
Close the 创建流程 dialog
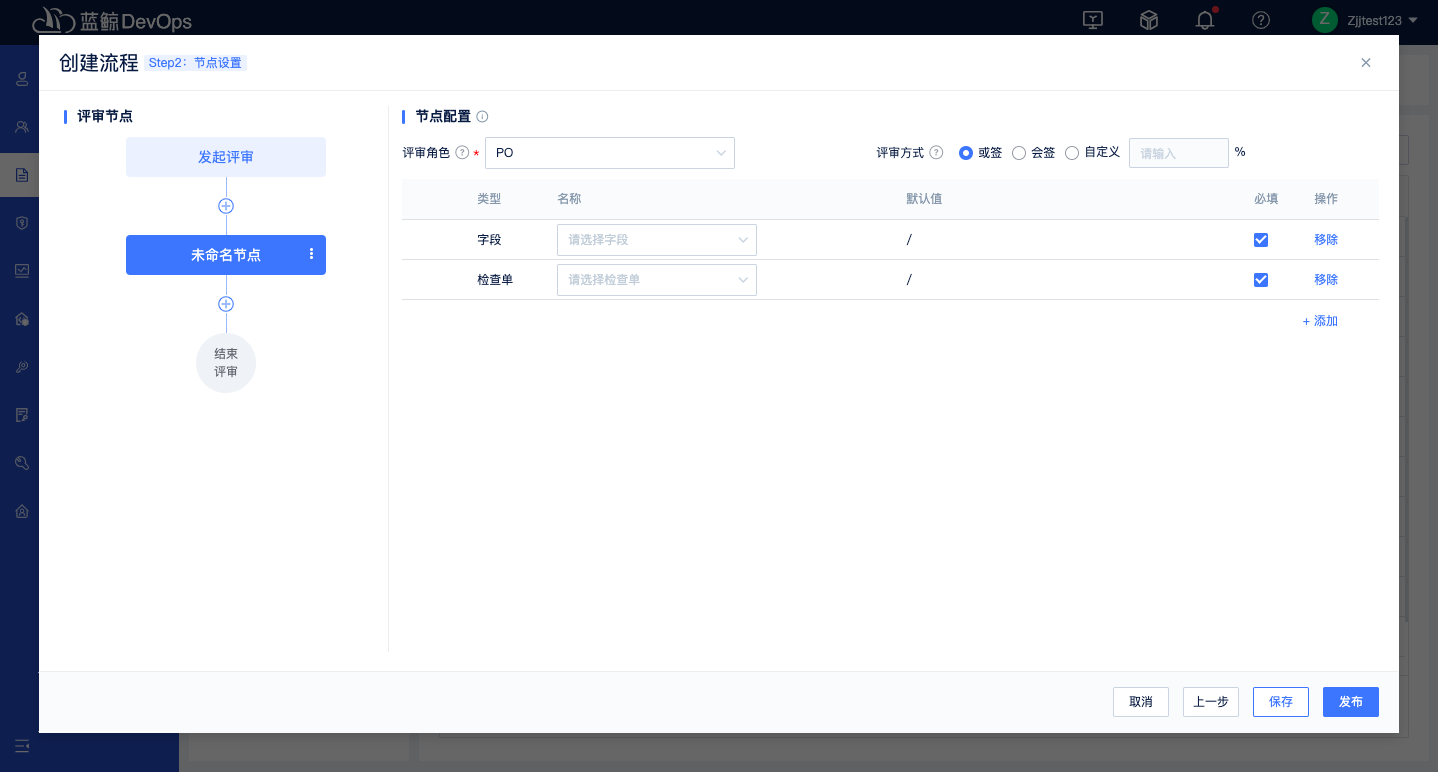pos(1366,63)
